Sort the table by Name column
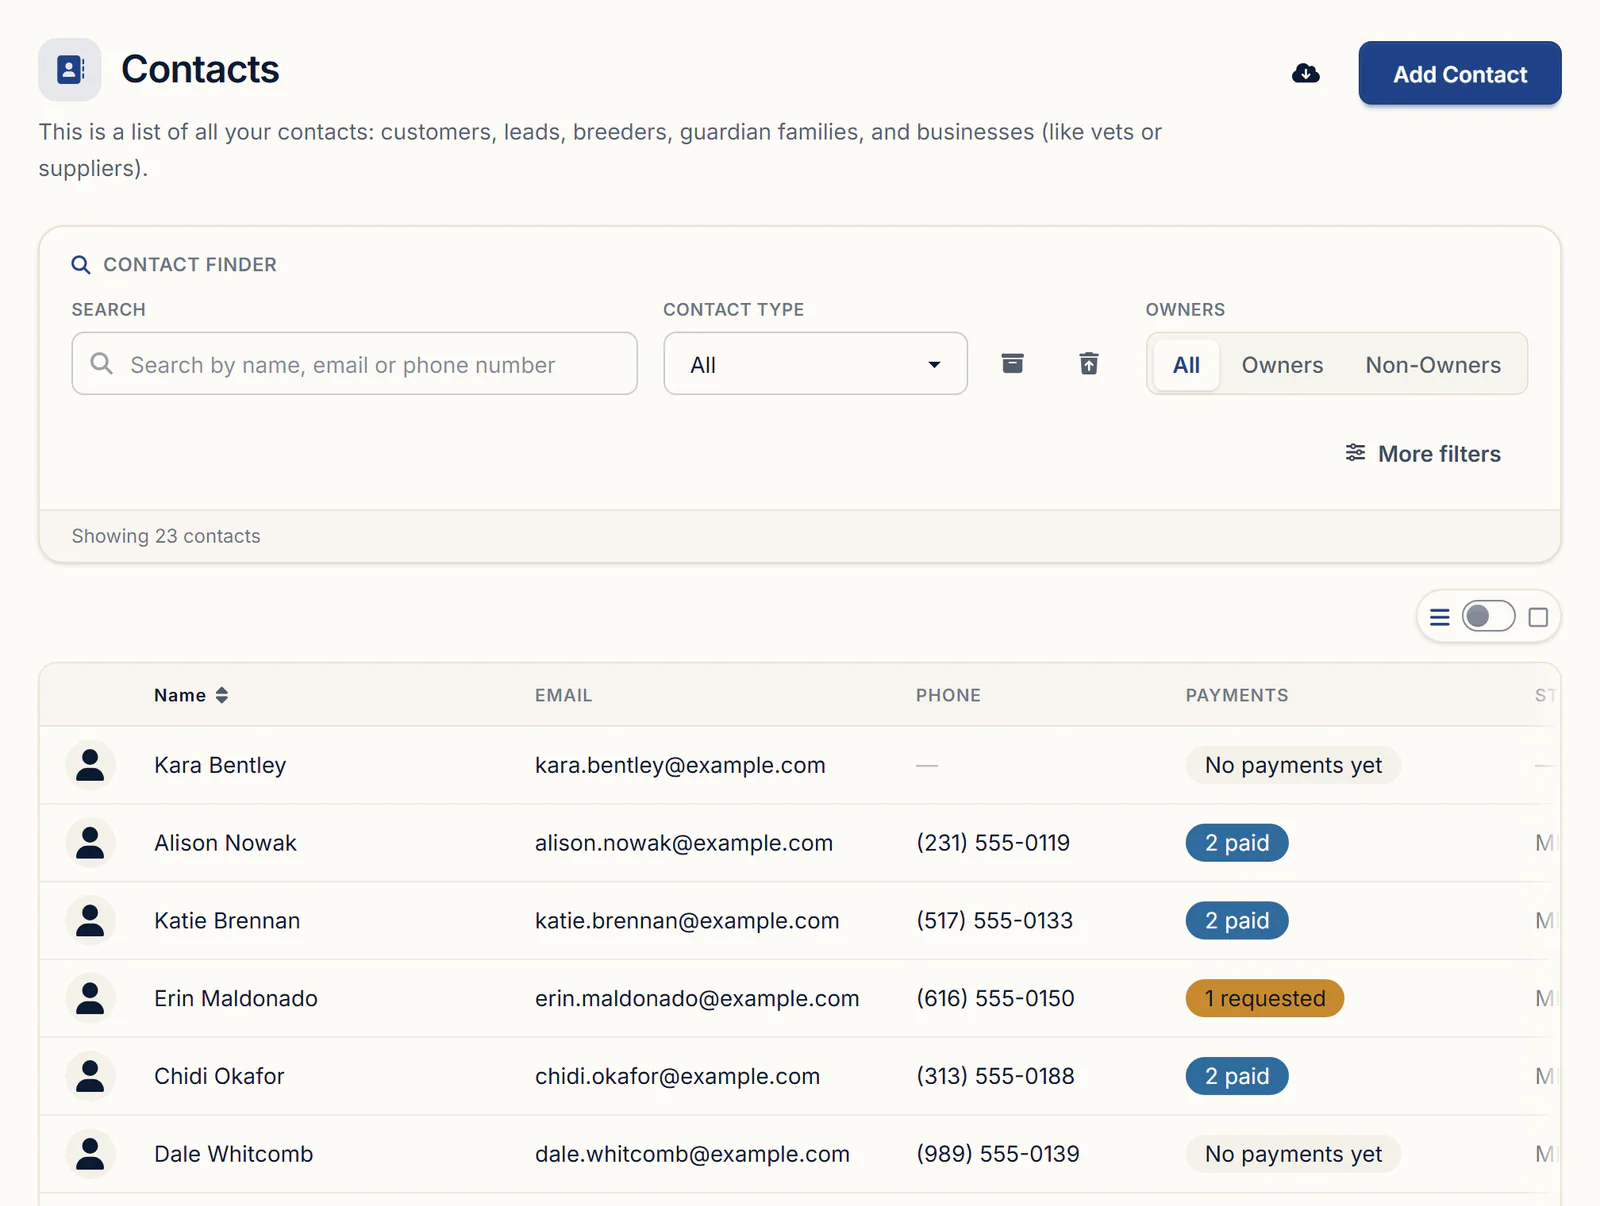The height and width of the screenshot is (1206, 1600). coord(191,695)
